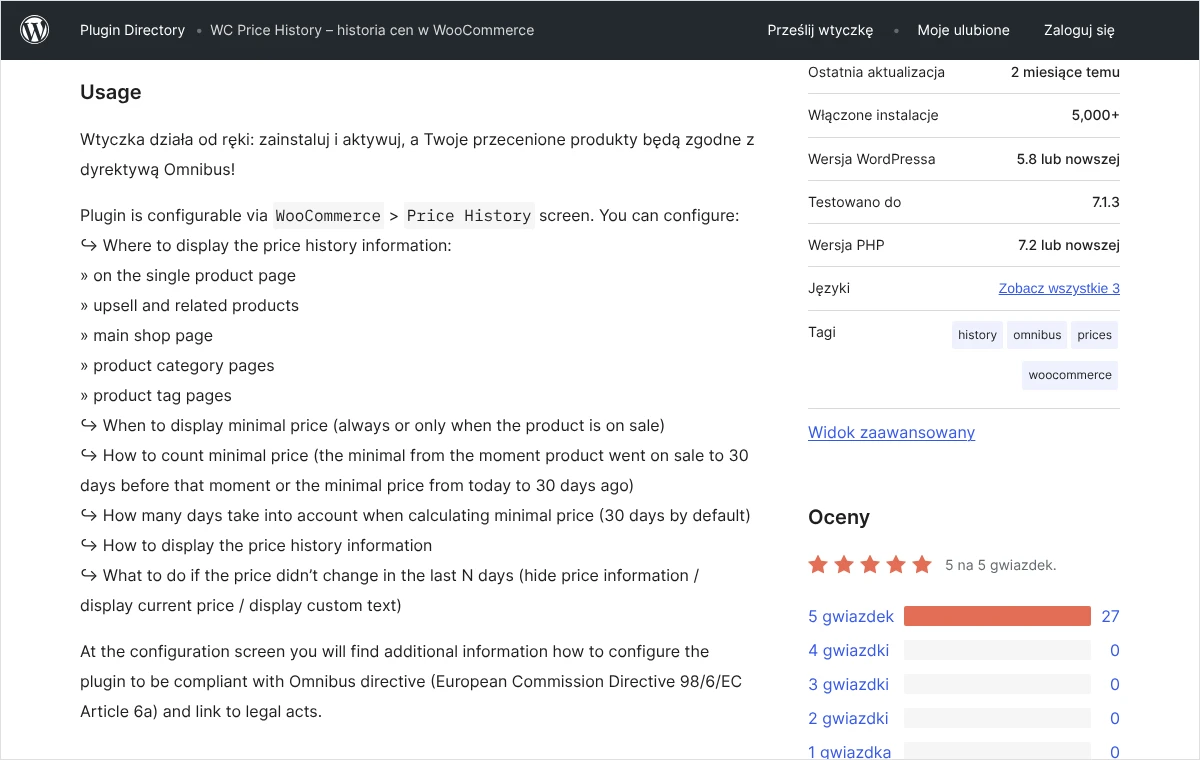Select the 'prices' tag
Image resolution: width=1200 pixels, height=760 pixels.
click(1094, 335)
